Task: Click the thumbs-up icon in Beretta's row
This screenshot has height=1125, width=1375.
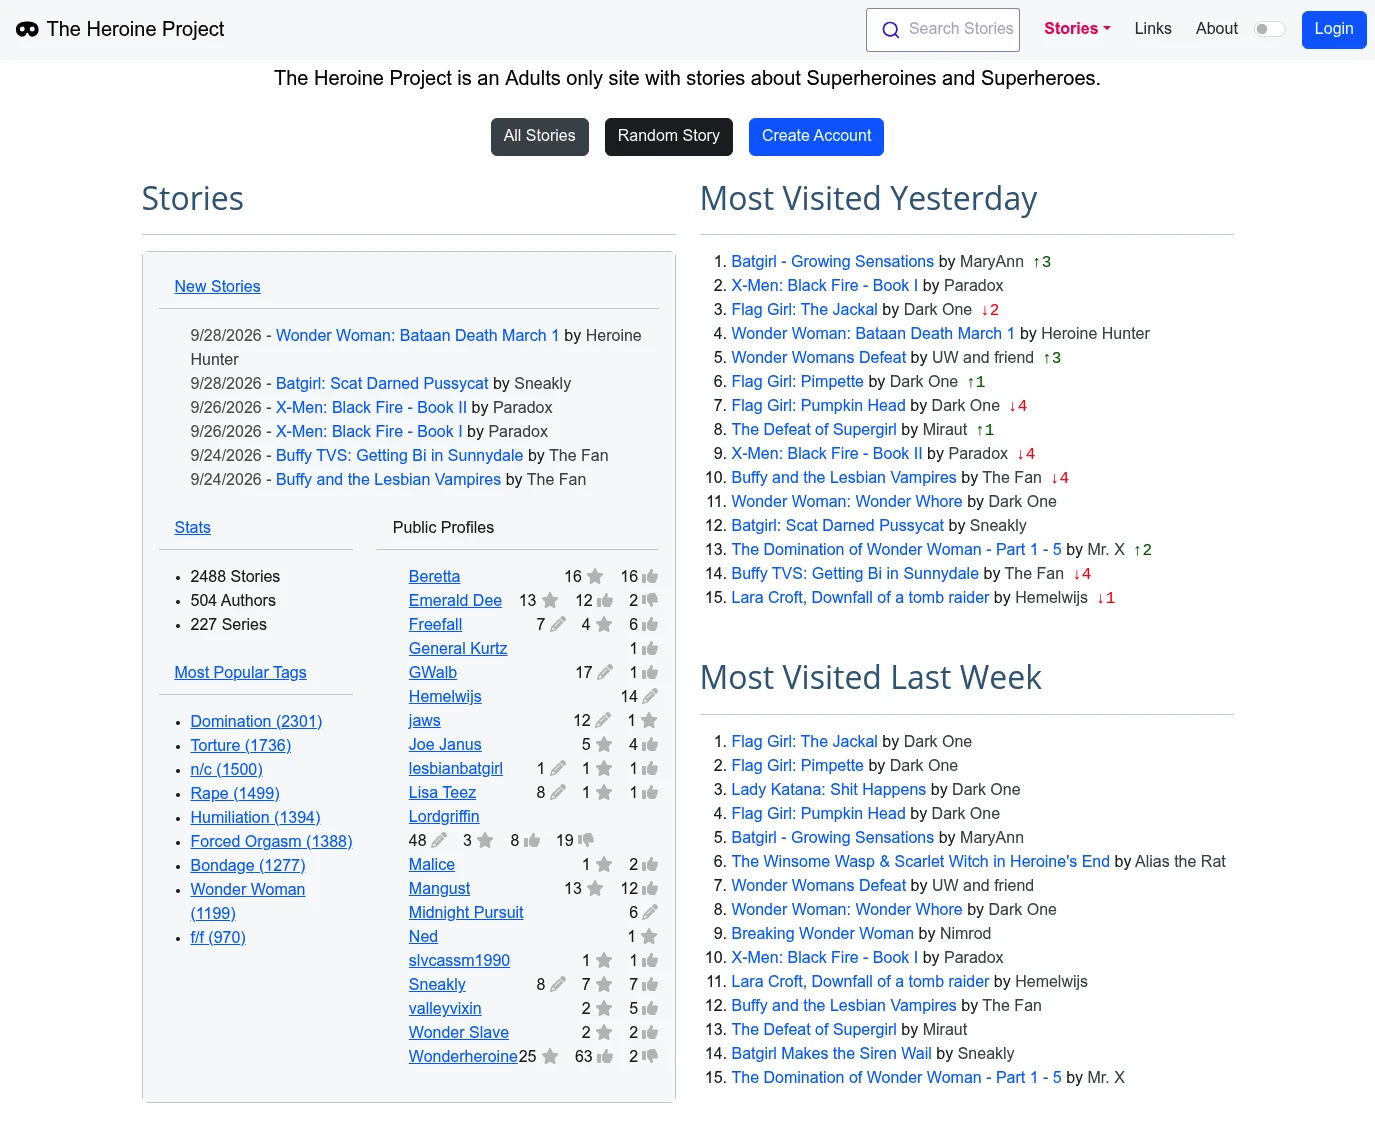Action: tap(650, 577)
